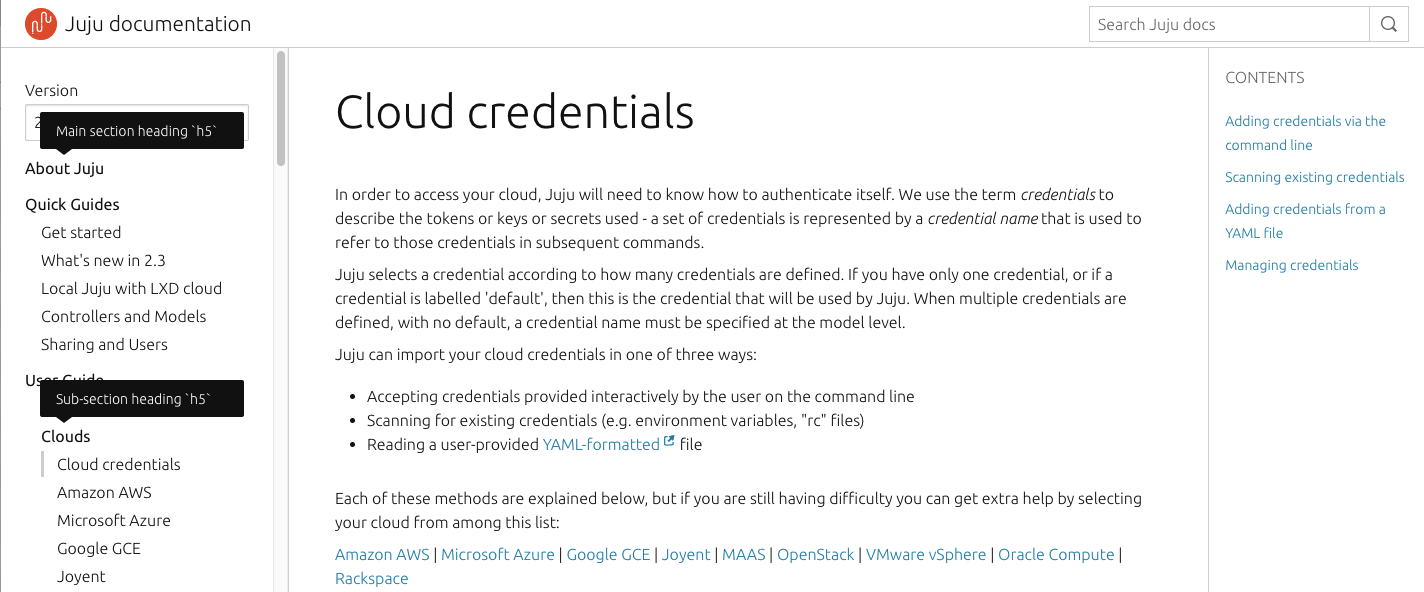The image size is (1424, 592).
Task: Open Managing credentials from the contents list
Action: pyautogui.click(x=1291, y=265)
